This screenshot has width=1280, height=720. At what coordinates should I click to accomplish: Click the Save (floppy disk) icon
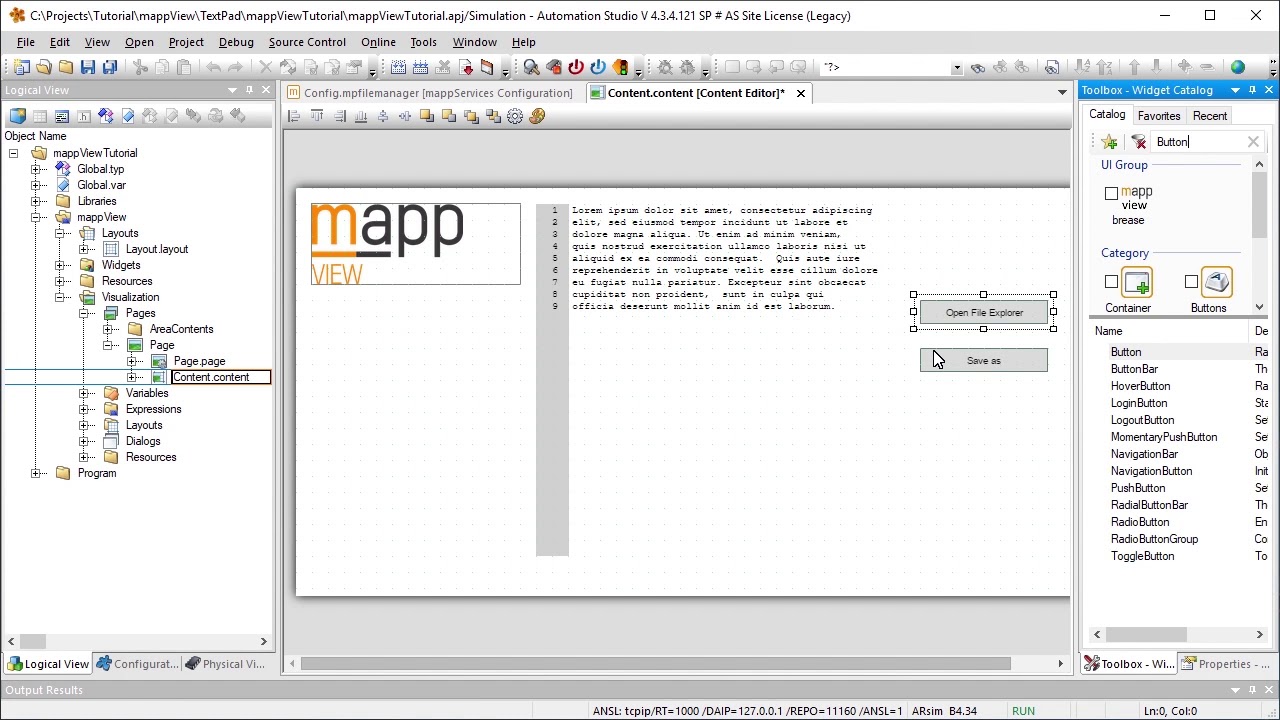coord(88,67)
